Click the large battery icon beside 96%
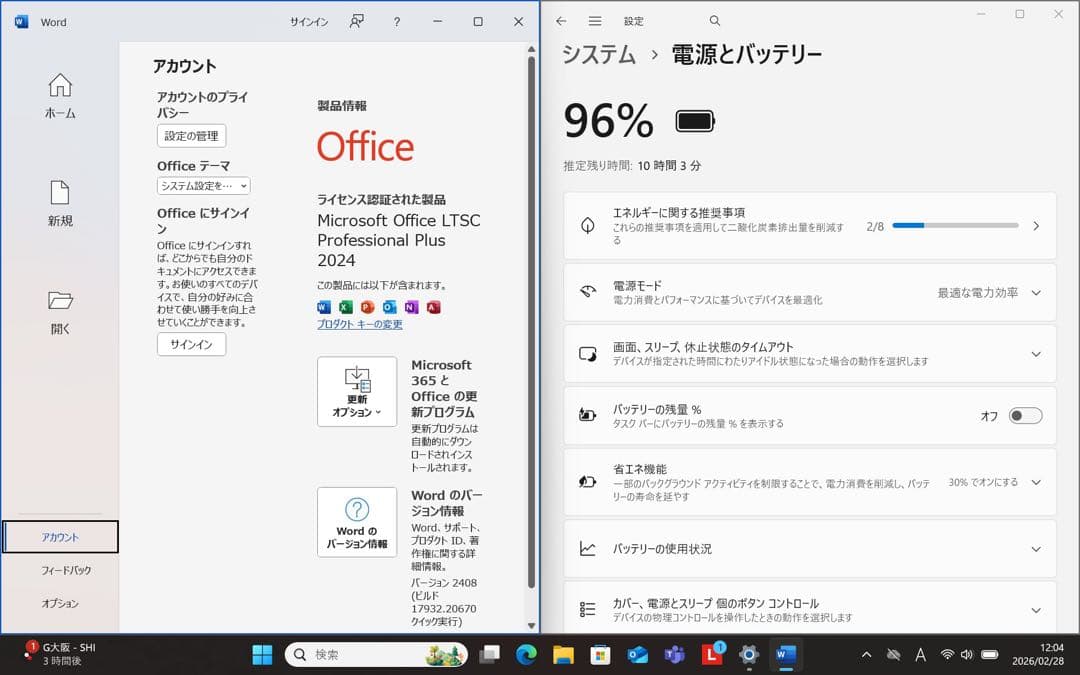Viewport: 1080px width, 675px height. point(695,121)
